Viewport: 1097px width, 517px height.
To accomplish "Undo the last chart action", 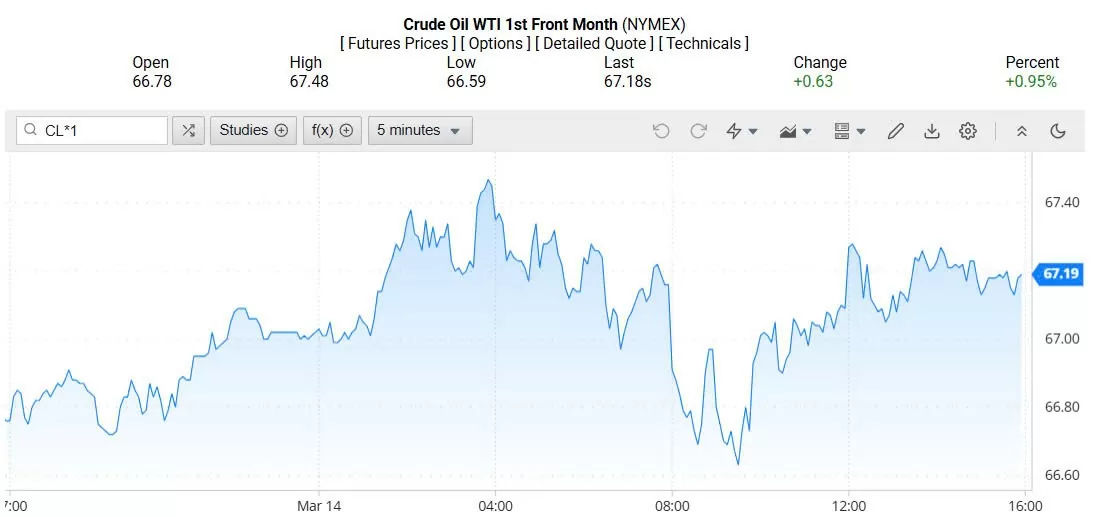I will coord(661,131).
